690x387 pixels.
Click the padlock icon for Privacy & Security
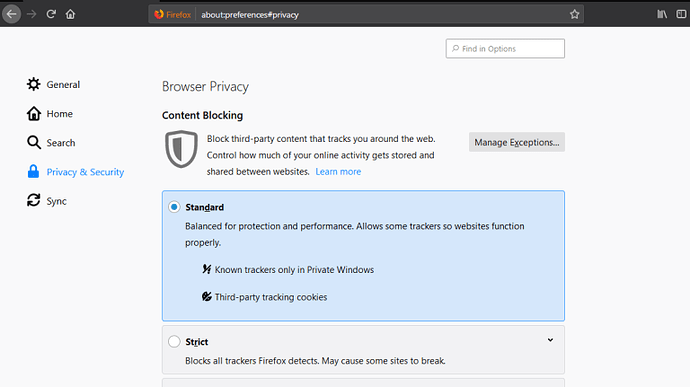pos(33,172)
